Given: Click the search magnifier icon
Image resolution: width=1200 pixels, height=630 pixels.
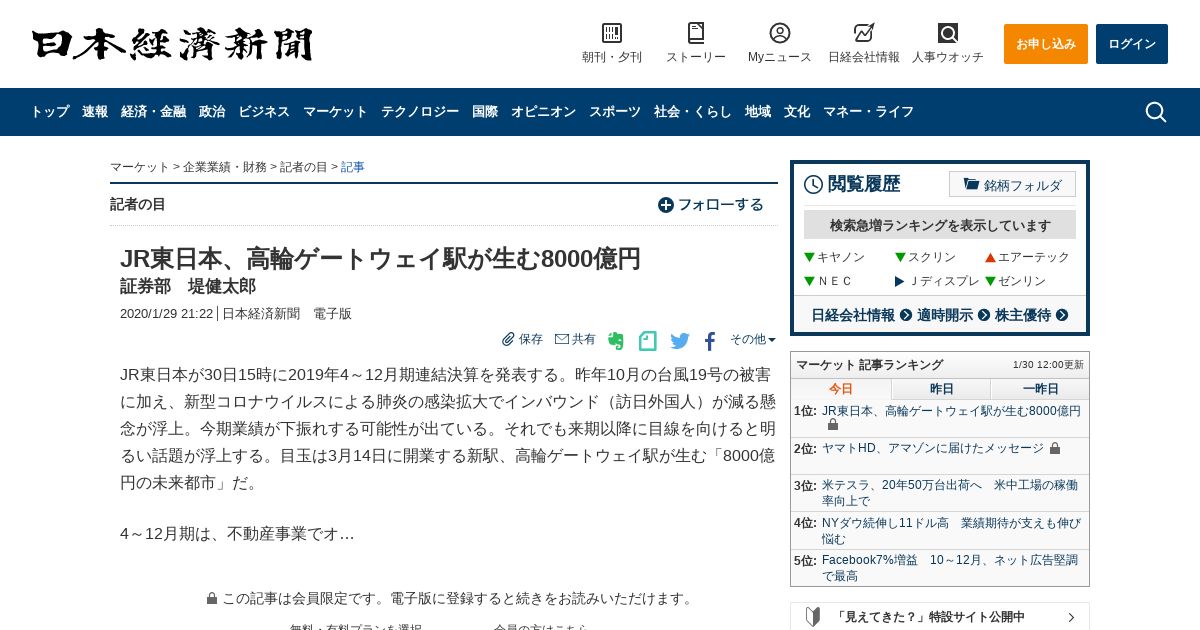Looking at the screenshot, I should tap(1156, 112).
